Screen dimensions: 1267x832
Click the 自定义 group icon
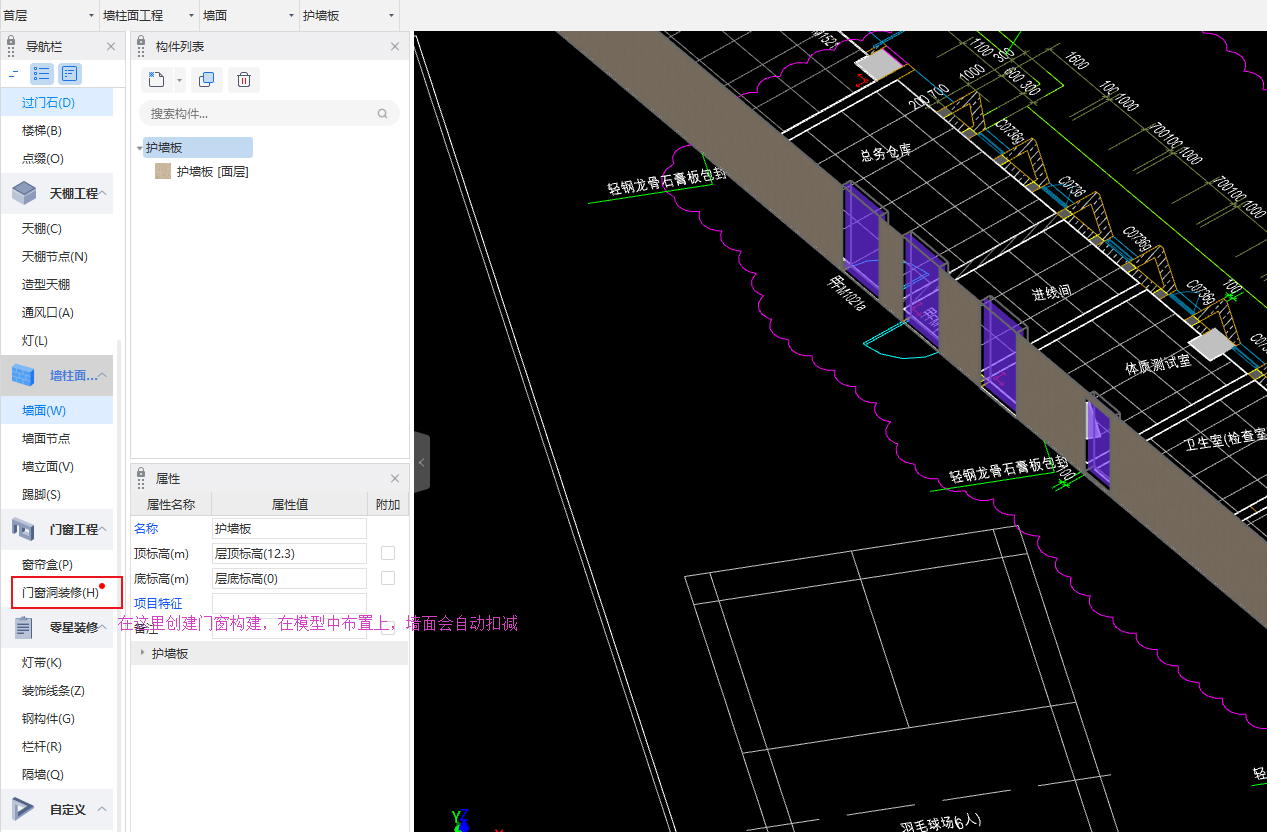point(24,809)
